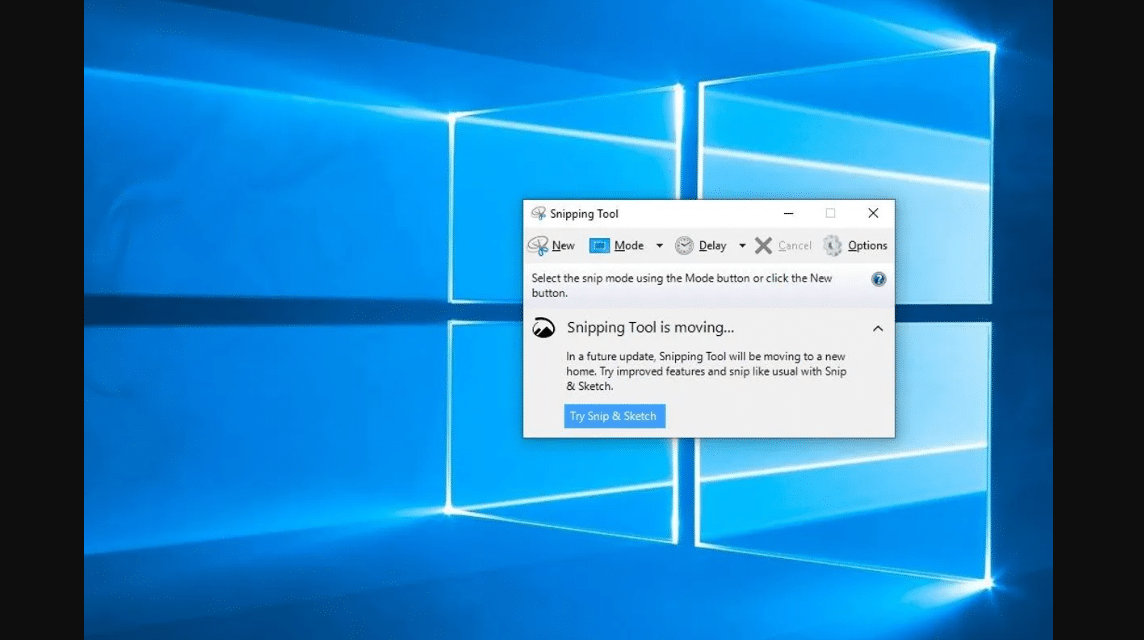The image size is (1144, 640).
Task: Click the Mode button
Action: click(617, 246)
